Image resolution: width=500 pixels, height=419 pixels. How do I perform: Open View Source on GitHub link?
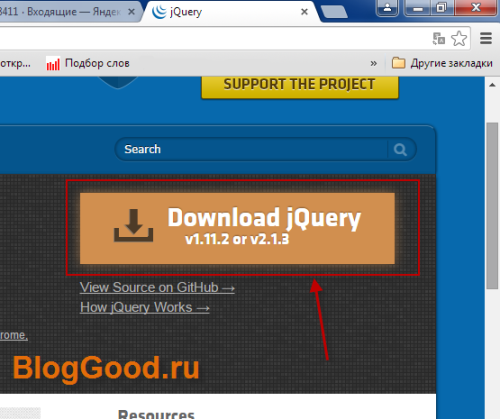[x=157, y=287]
